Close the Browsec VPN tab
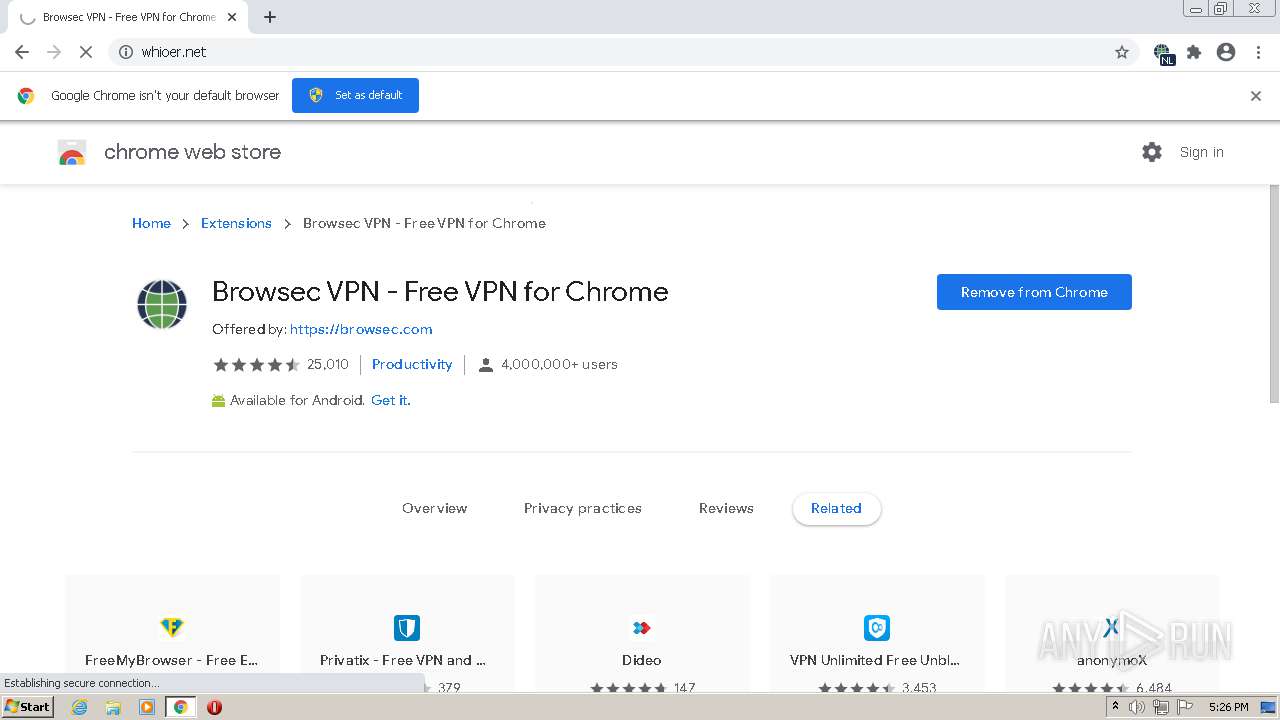The image size is (1280, 720). [x=232, y=17]
